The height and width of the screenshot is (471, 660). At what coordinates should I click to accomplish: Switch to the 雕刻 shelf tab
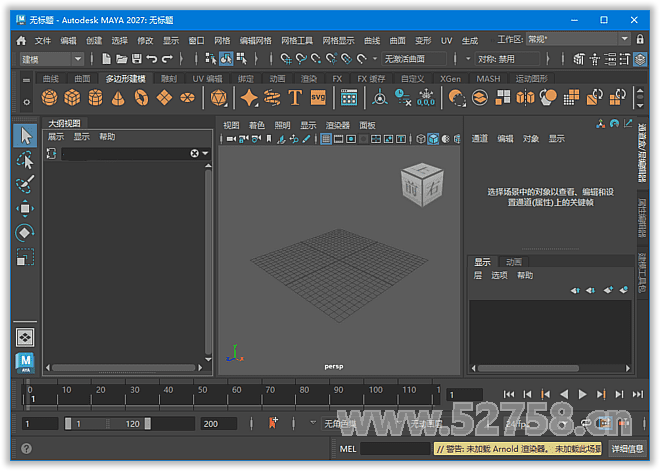click(169, 79)
